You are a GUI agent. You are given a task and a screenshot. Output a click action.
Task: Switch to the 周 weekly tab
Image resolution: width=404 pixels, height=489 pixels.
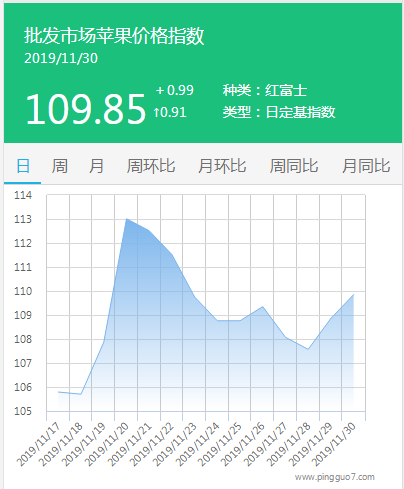(x=60, y=166)
